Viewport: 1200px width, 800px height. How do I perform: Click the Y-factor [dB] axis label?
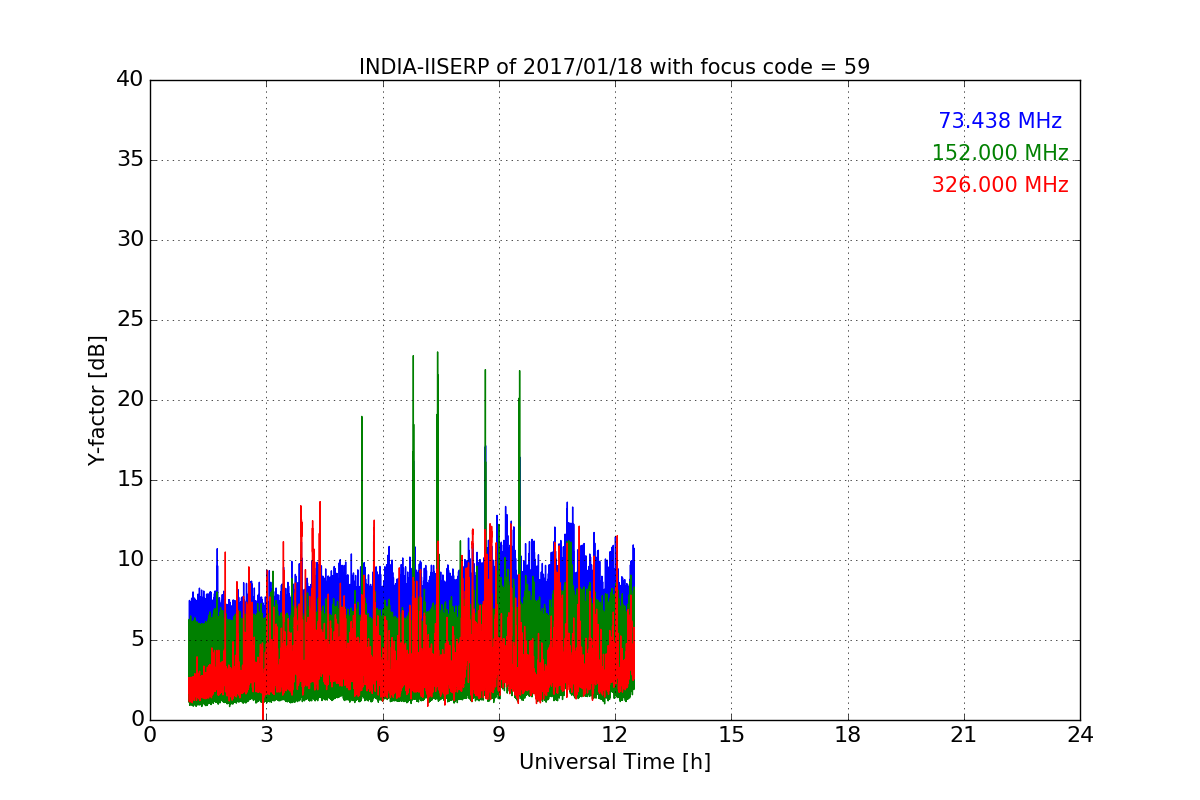click(97, 400)
